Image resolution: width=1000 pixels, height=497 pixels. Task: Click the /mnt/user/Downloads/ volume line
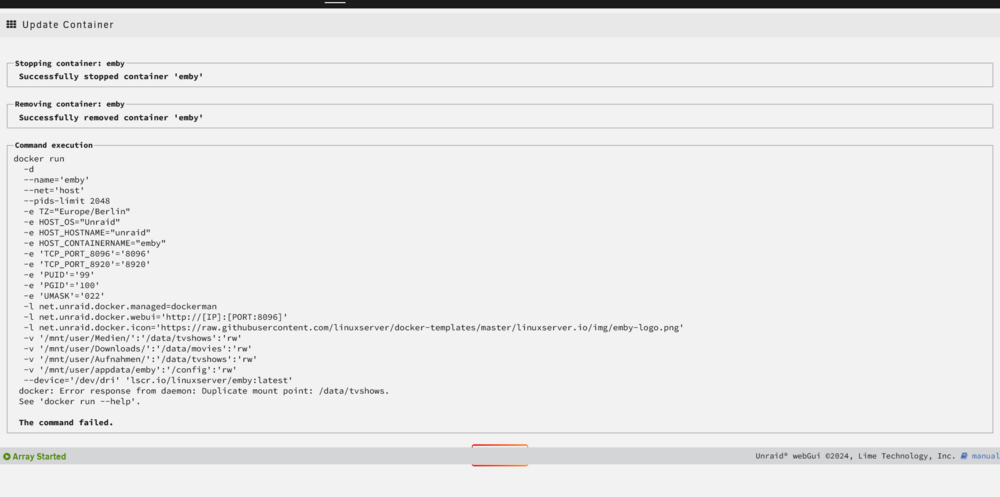tap(138, 348)
